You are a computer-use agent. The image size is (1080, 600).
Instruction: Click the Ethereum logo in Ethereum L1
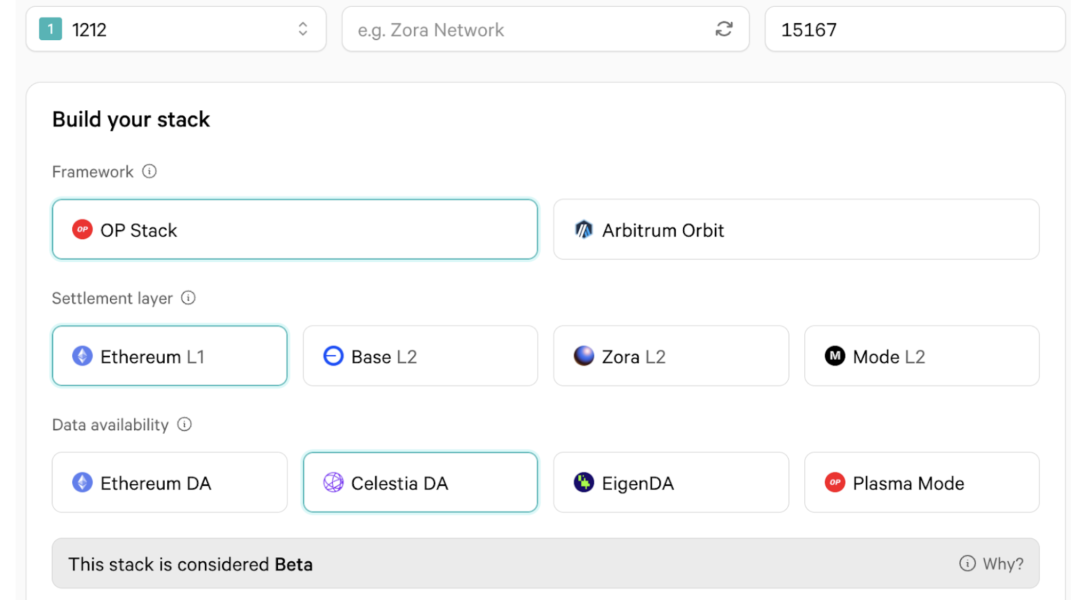click(82, 355)
